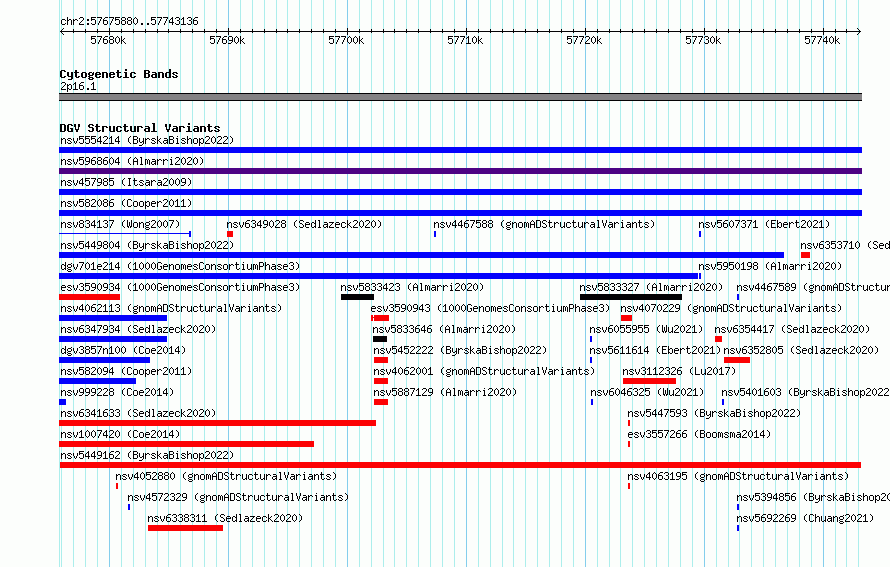
Task: Select the esv3557266 (Boomsma2014) label
Action: [699, 434]
